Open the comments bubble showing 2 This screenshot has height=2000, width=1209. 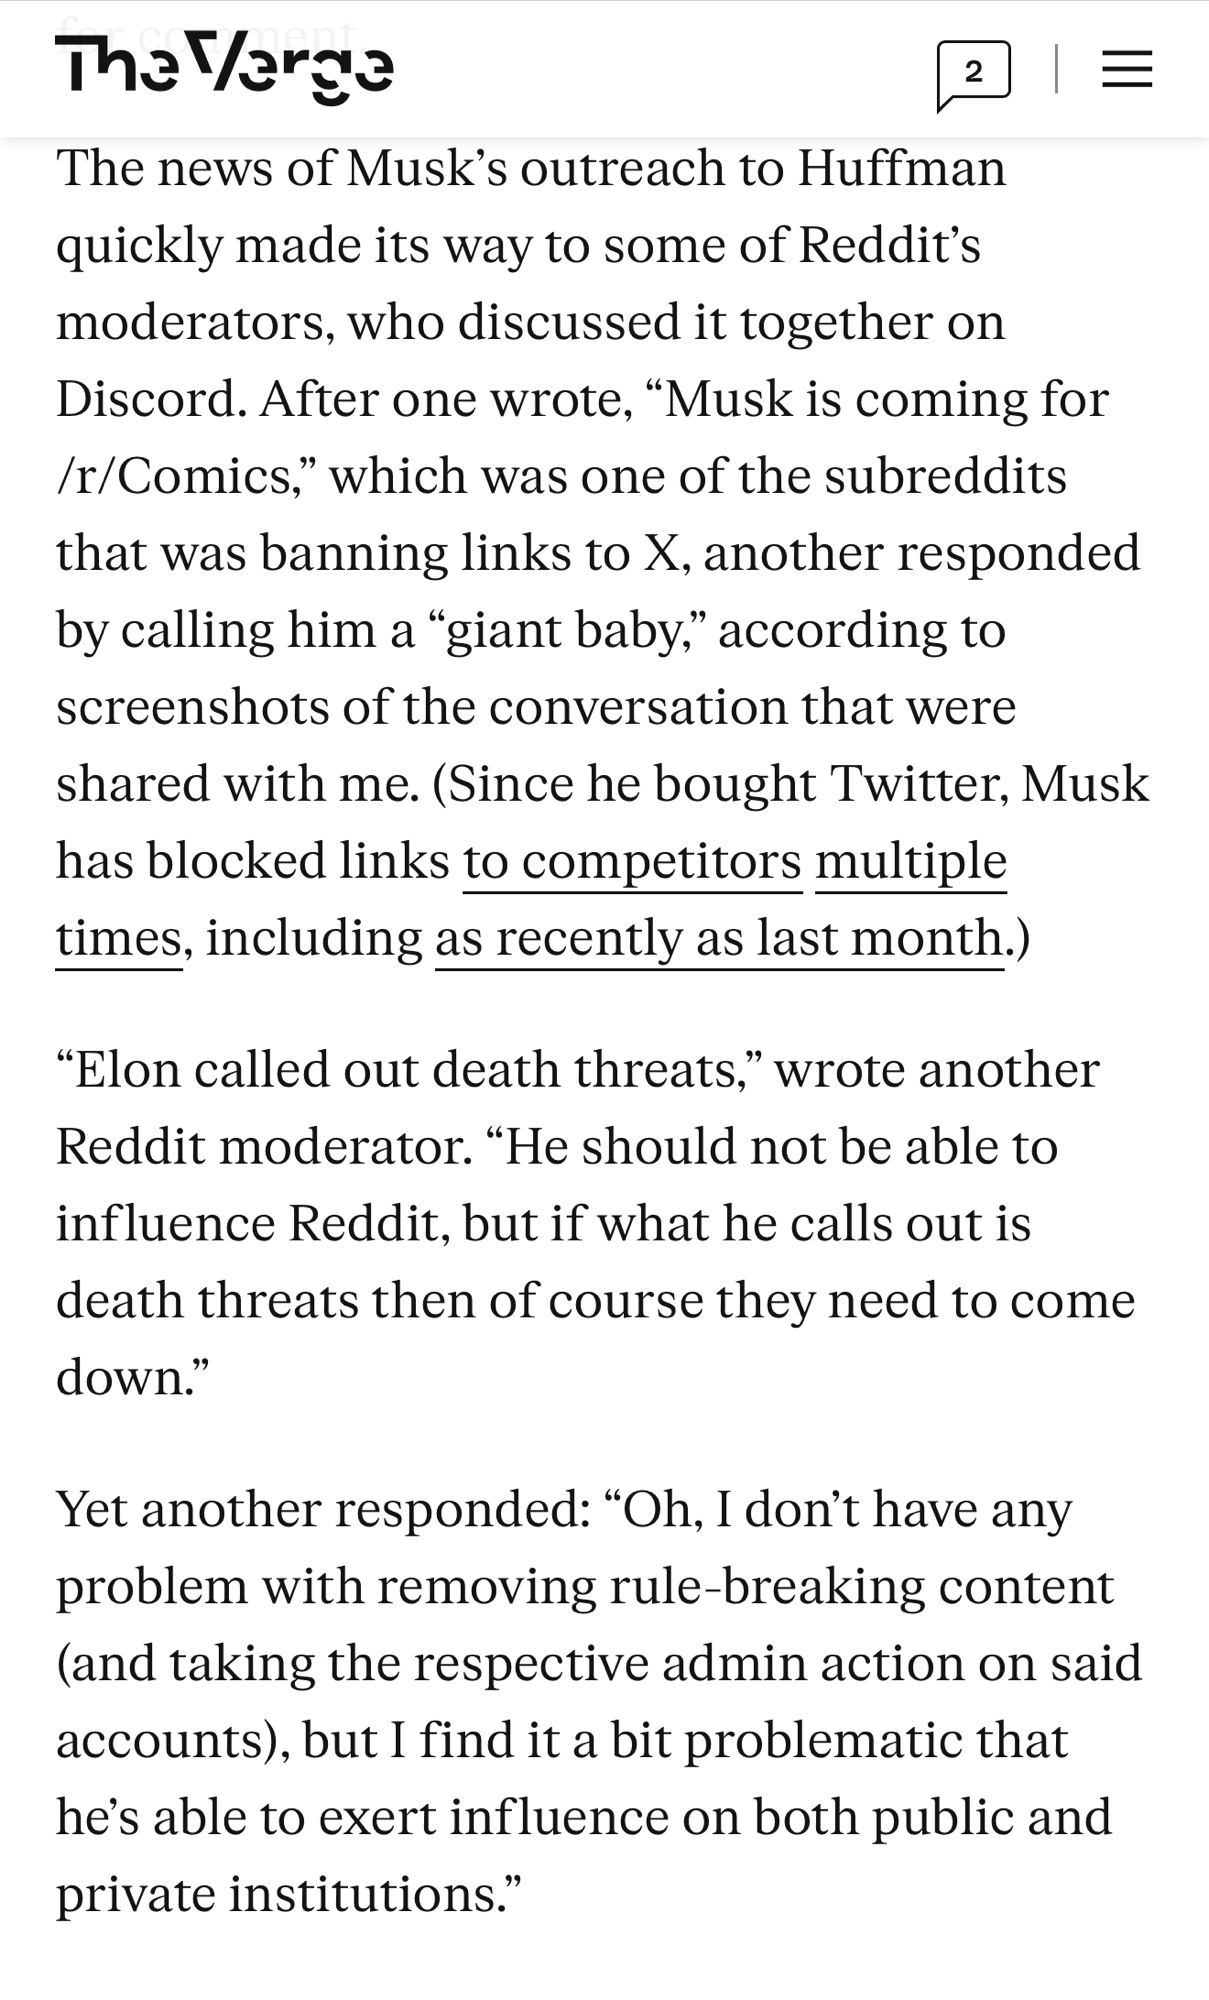972,73
